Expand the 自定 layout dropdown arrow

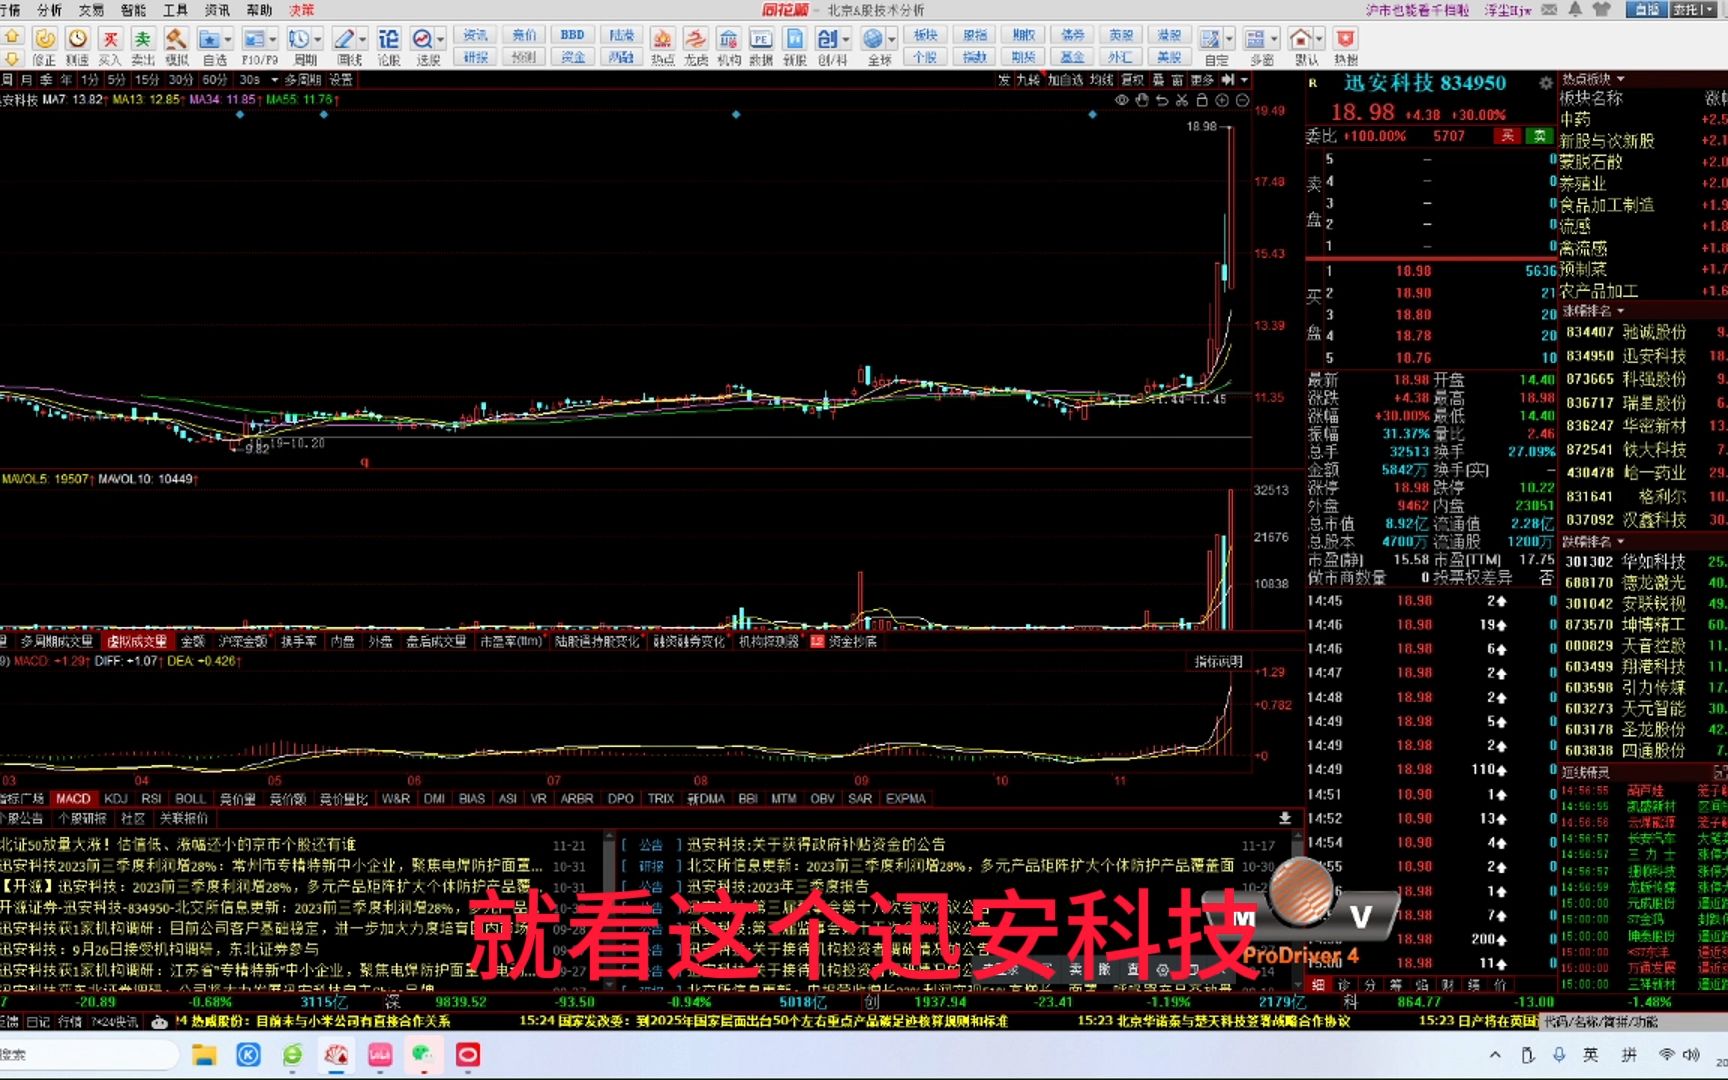click(x=1229, y=40)
